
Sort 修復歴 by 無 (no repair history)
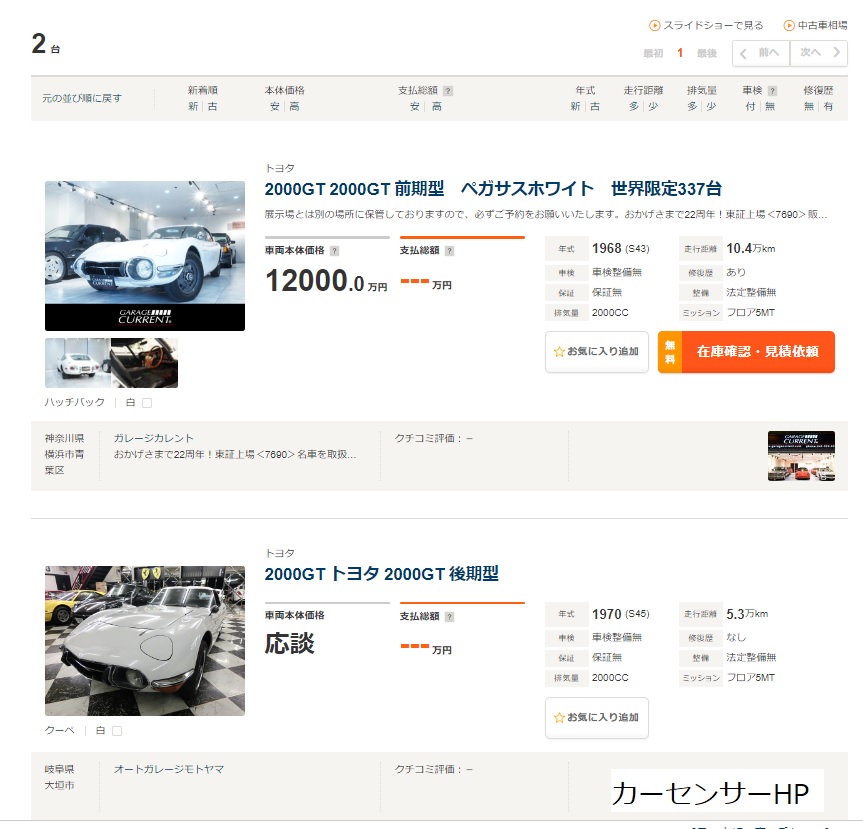[809, 106]
